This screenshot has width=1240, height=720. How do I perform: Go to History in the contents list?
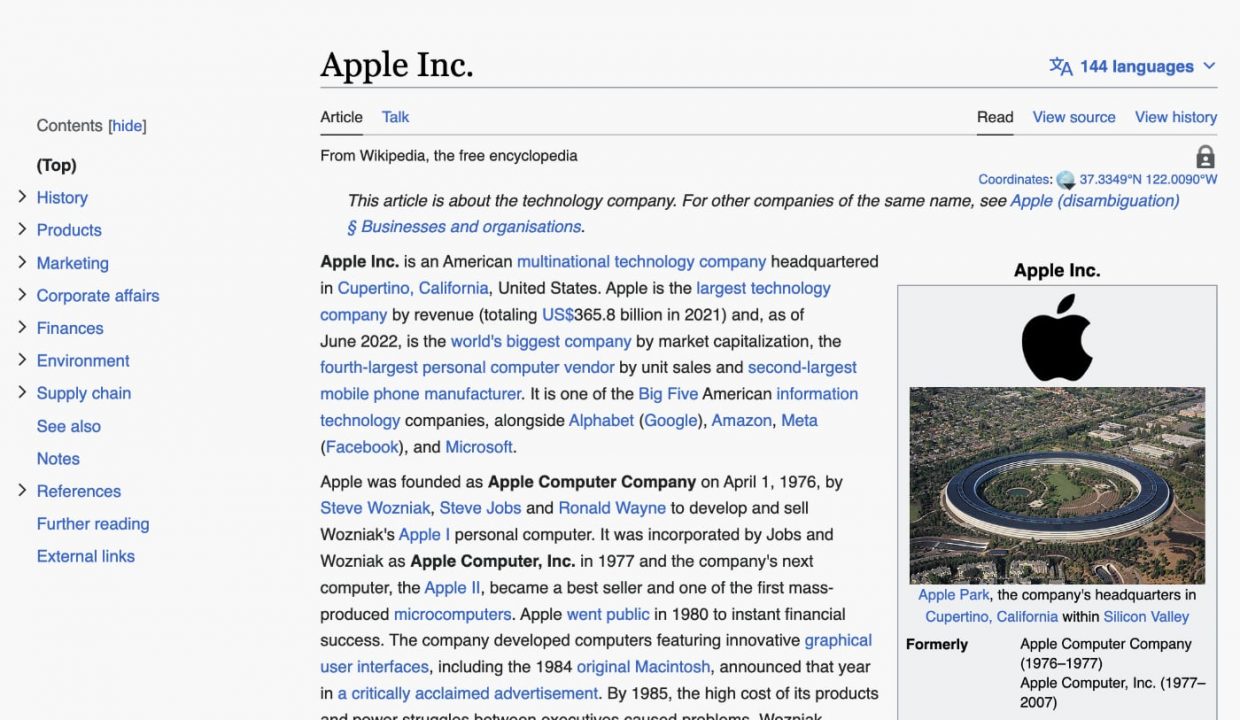(x=62, y=198)
